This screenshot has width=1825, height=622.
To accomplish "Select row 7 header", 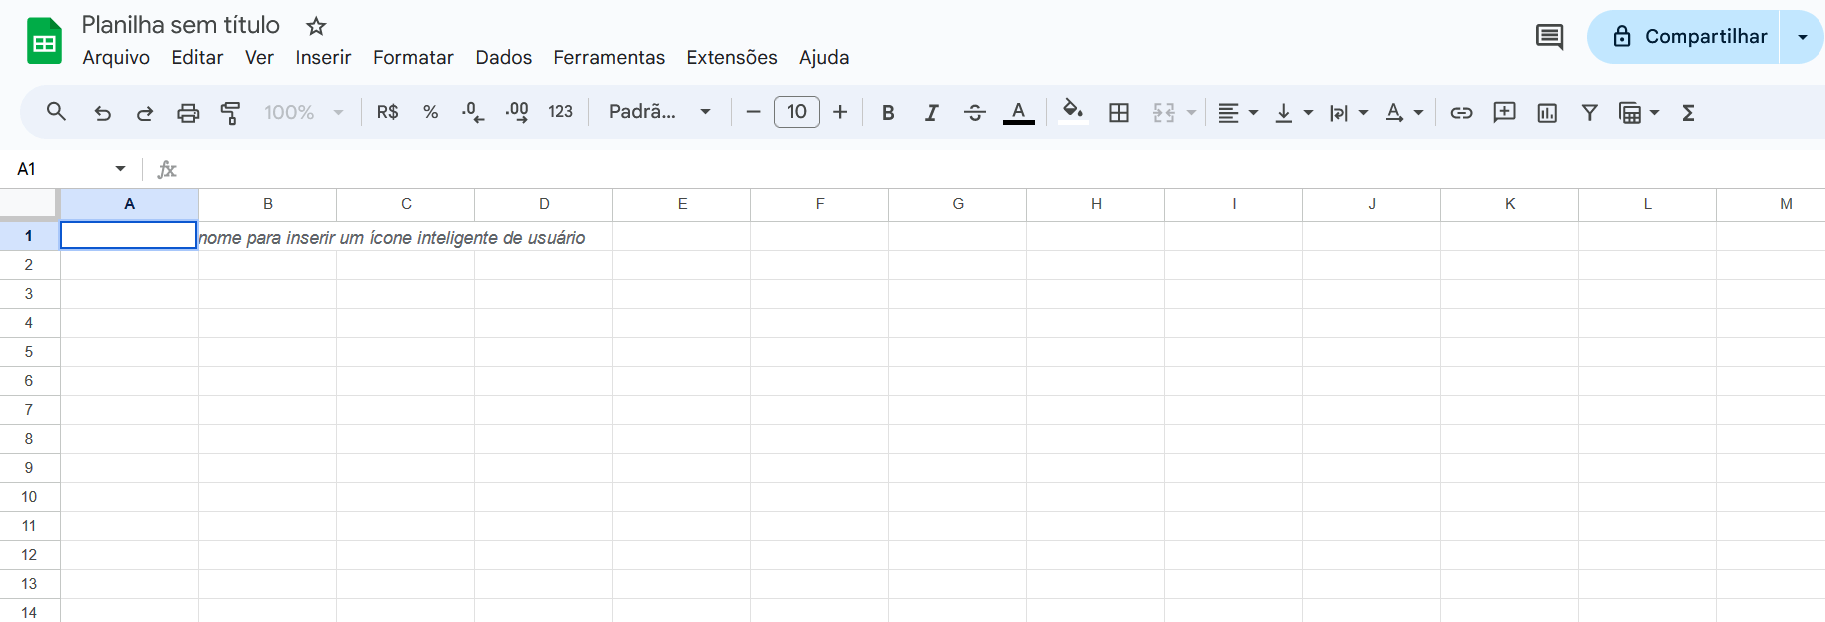I will tap(29, 410).
